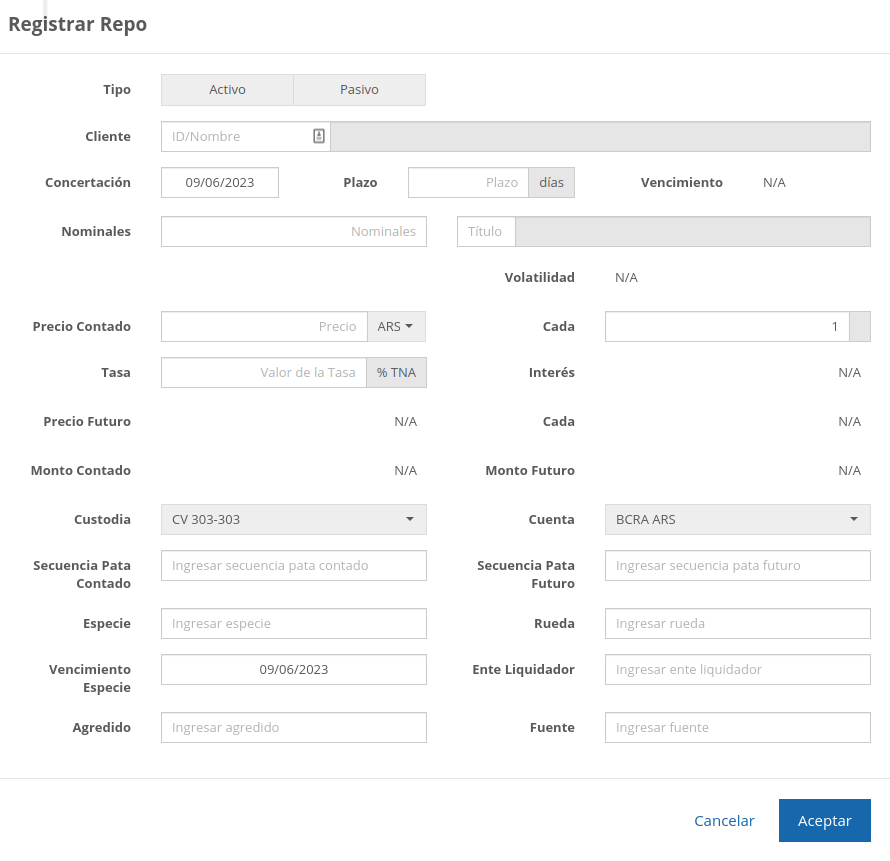Viewport: 890px width, 861px height.
Task: Click the Ingresar fuente field
Action: pyautogui.click(x=737, y=727)
